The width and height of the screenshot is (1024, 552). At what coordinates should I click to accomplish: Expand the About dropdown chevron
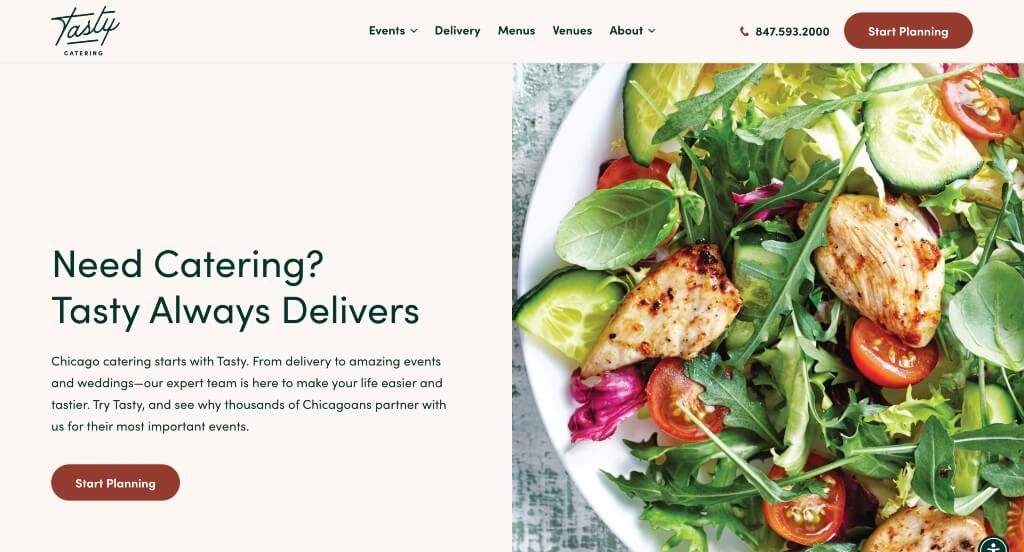[652, 31]
